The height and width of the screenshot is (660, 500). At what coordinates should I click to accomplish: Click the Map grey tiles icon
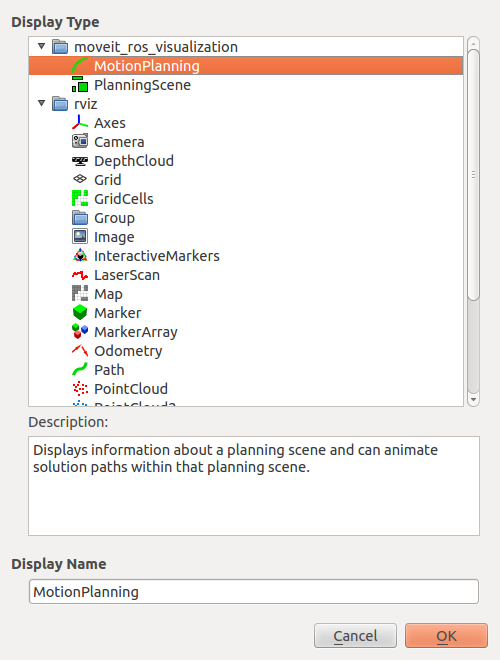pyautogui.click(x=80, y=293)
